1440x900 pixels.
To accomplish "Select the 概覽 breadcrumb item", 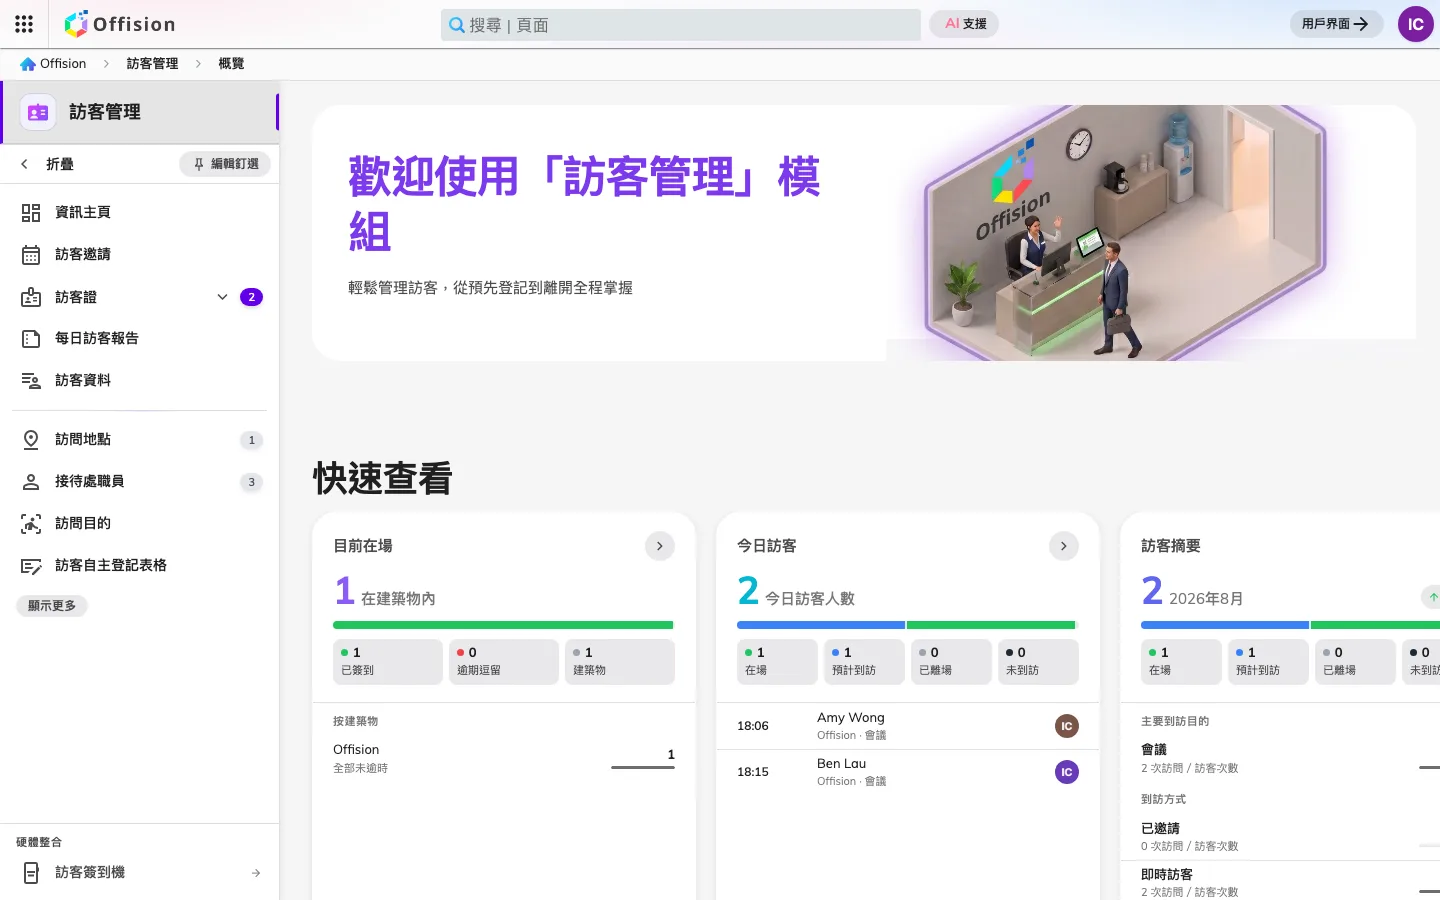I will 231,64.
